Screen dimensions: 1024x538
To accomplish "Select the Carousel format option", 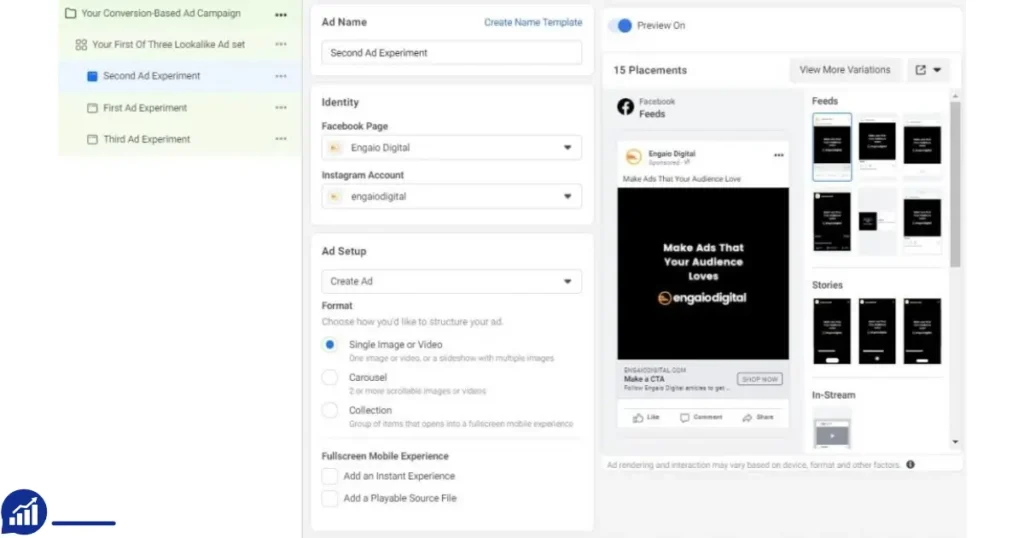I will (x=330, y=377).
